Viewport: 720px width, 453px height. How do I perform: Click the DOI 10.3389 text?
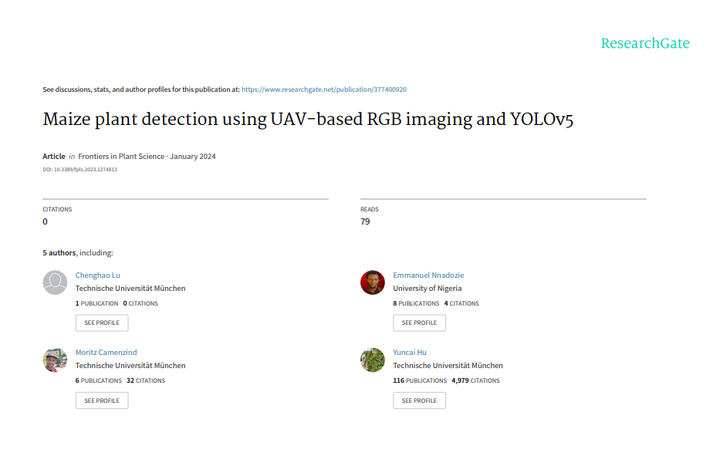(x=80, y=169)
